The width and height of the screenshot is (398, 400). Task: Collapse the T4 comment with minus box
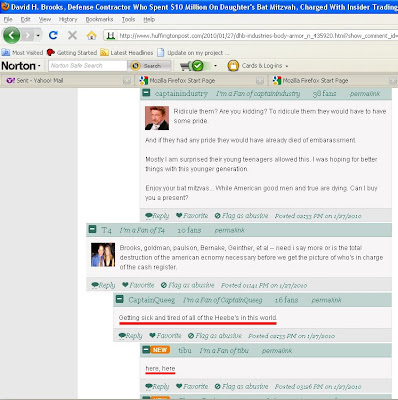92,229
